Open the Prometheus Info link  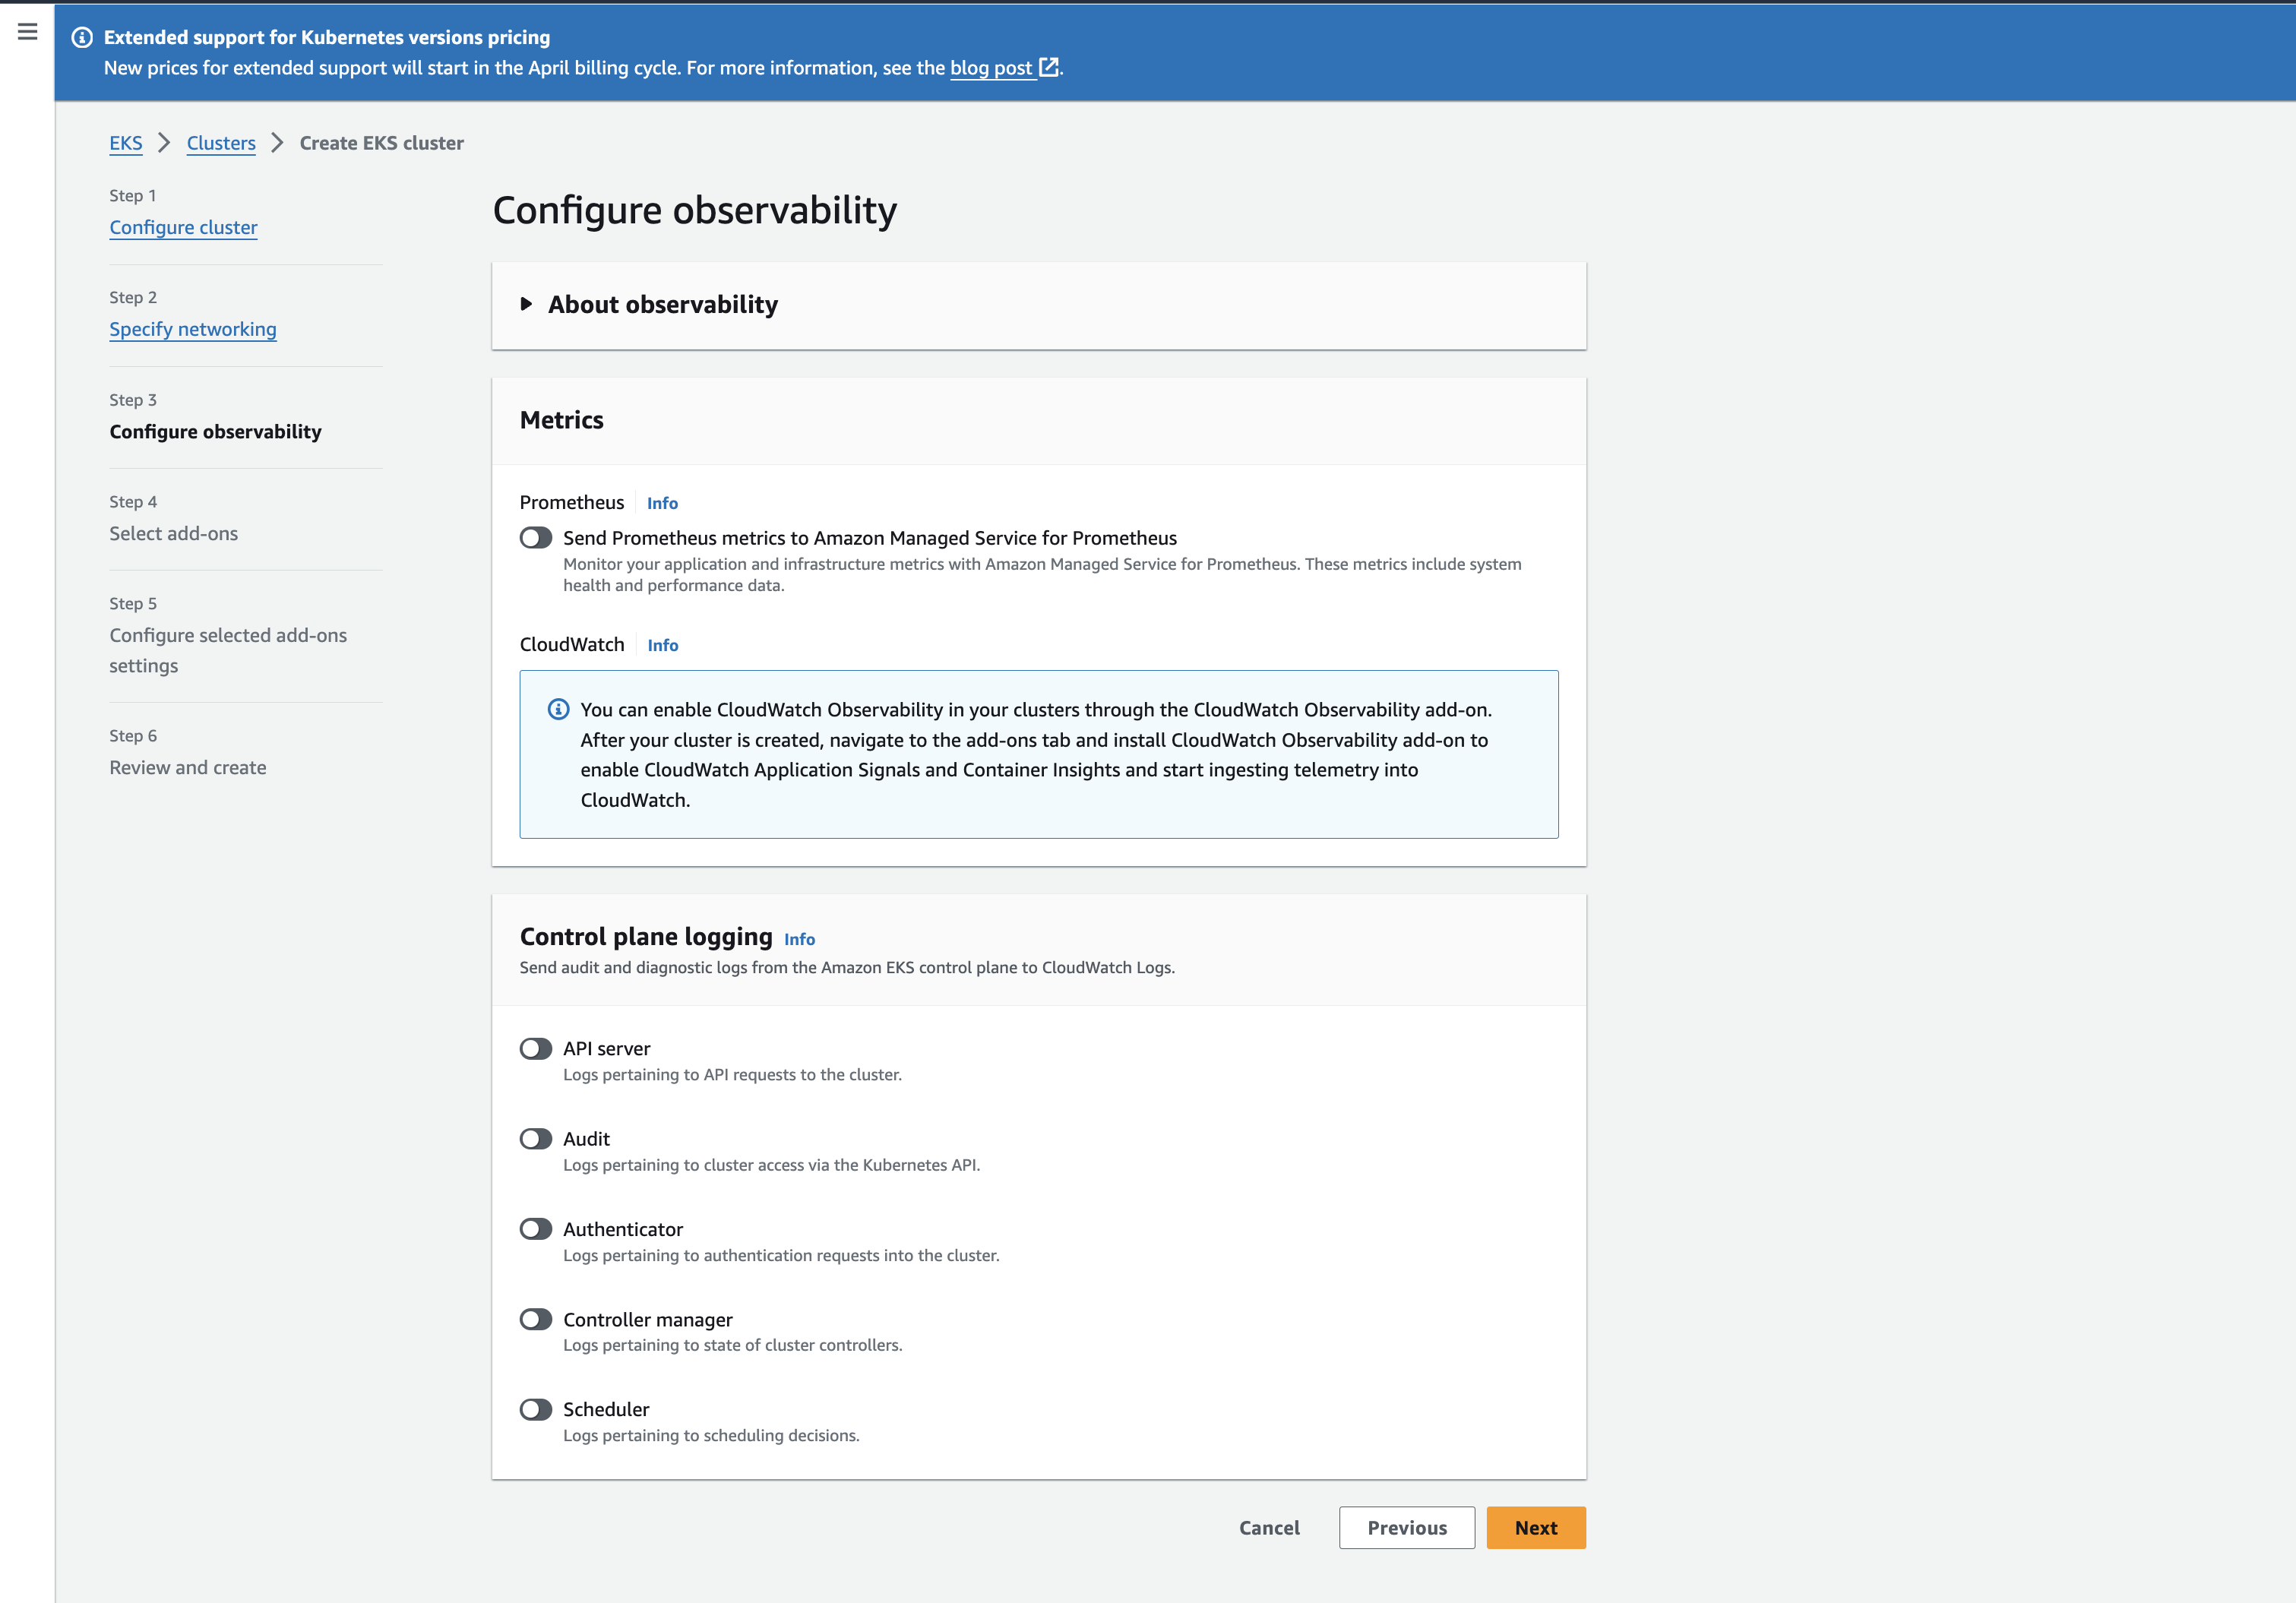[x=662, y=503]
